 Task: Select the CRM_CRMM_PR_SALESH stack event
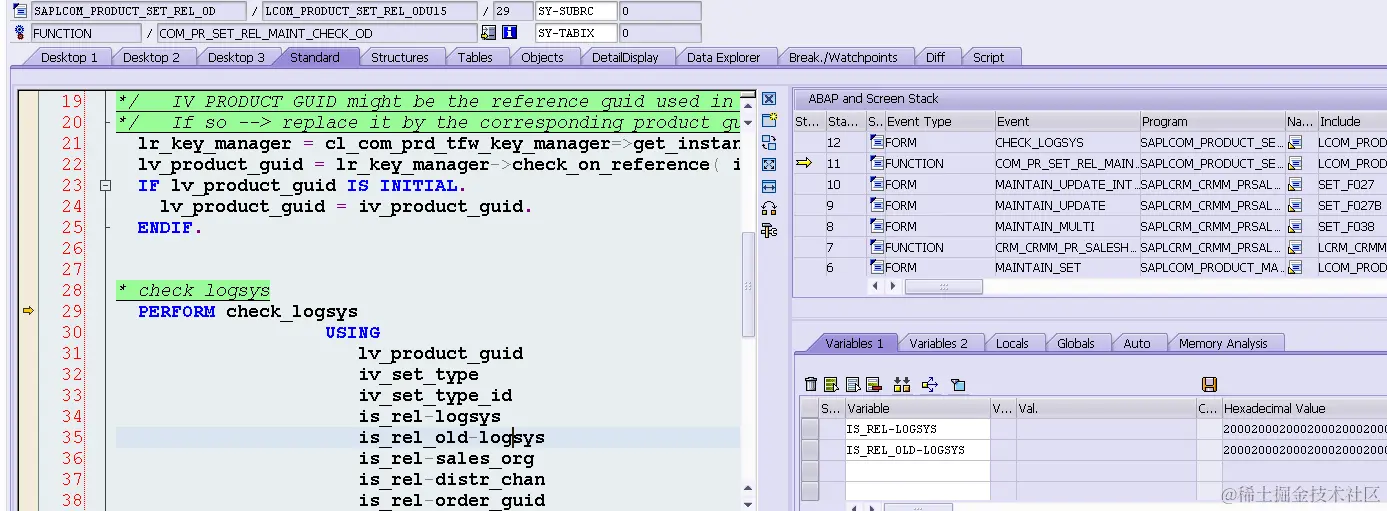click(1065, 248)
